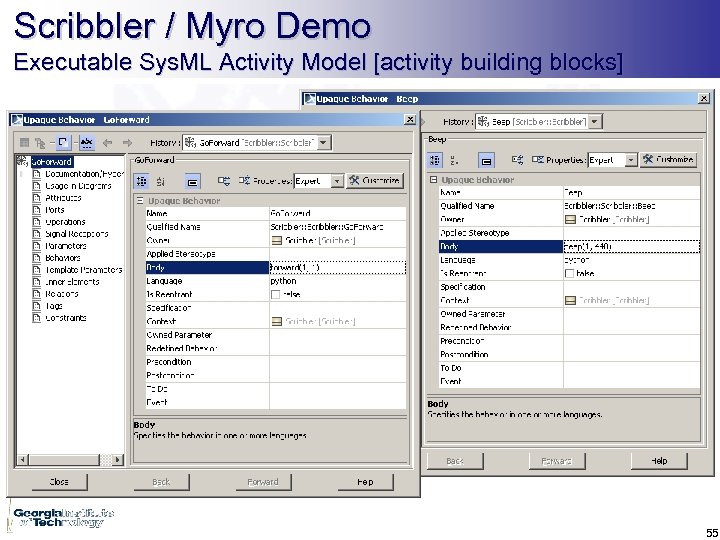Select categorized view icon in GoForward properties panel
This screenshot has width=720, height=540.
coord(141,181)
